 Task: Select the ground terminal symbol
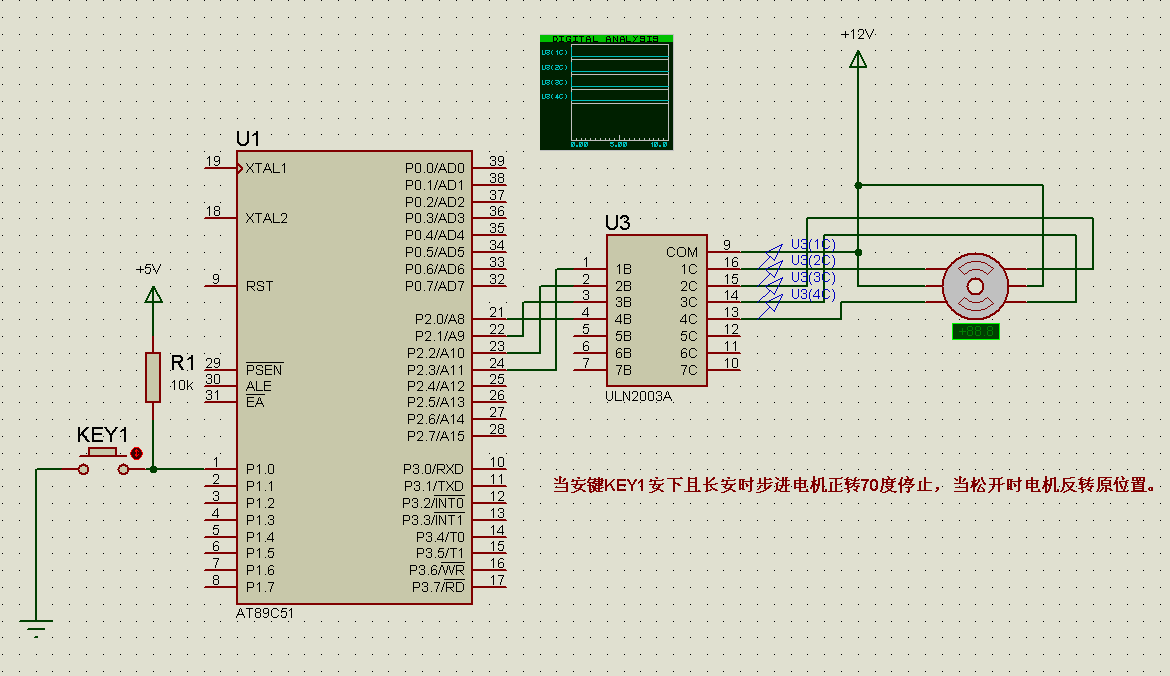(36, 628)
